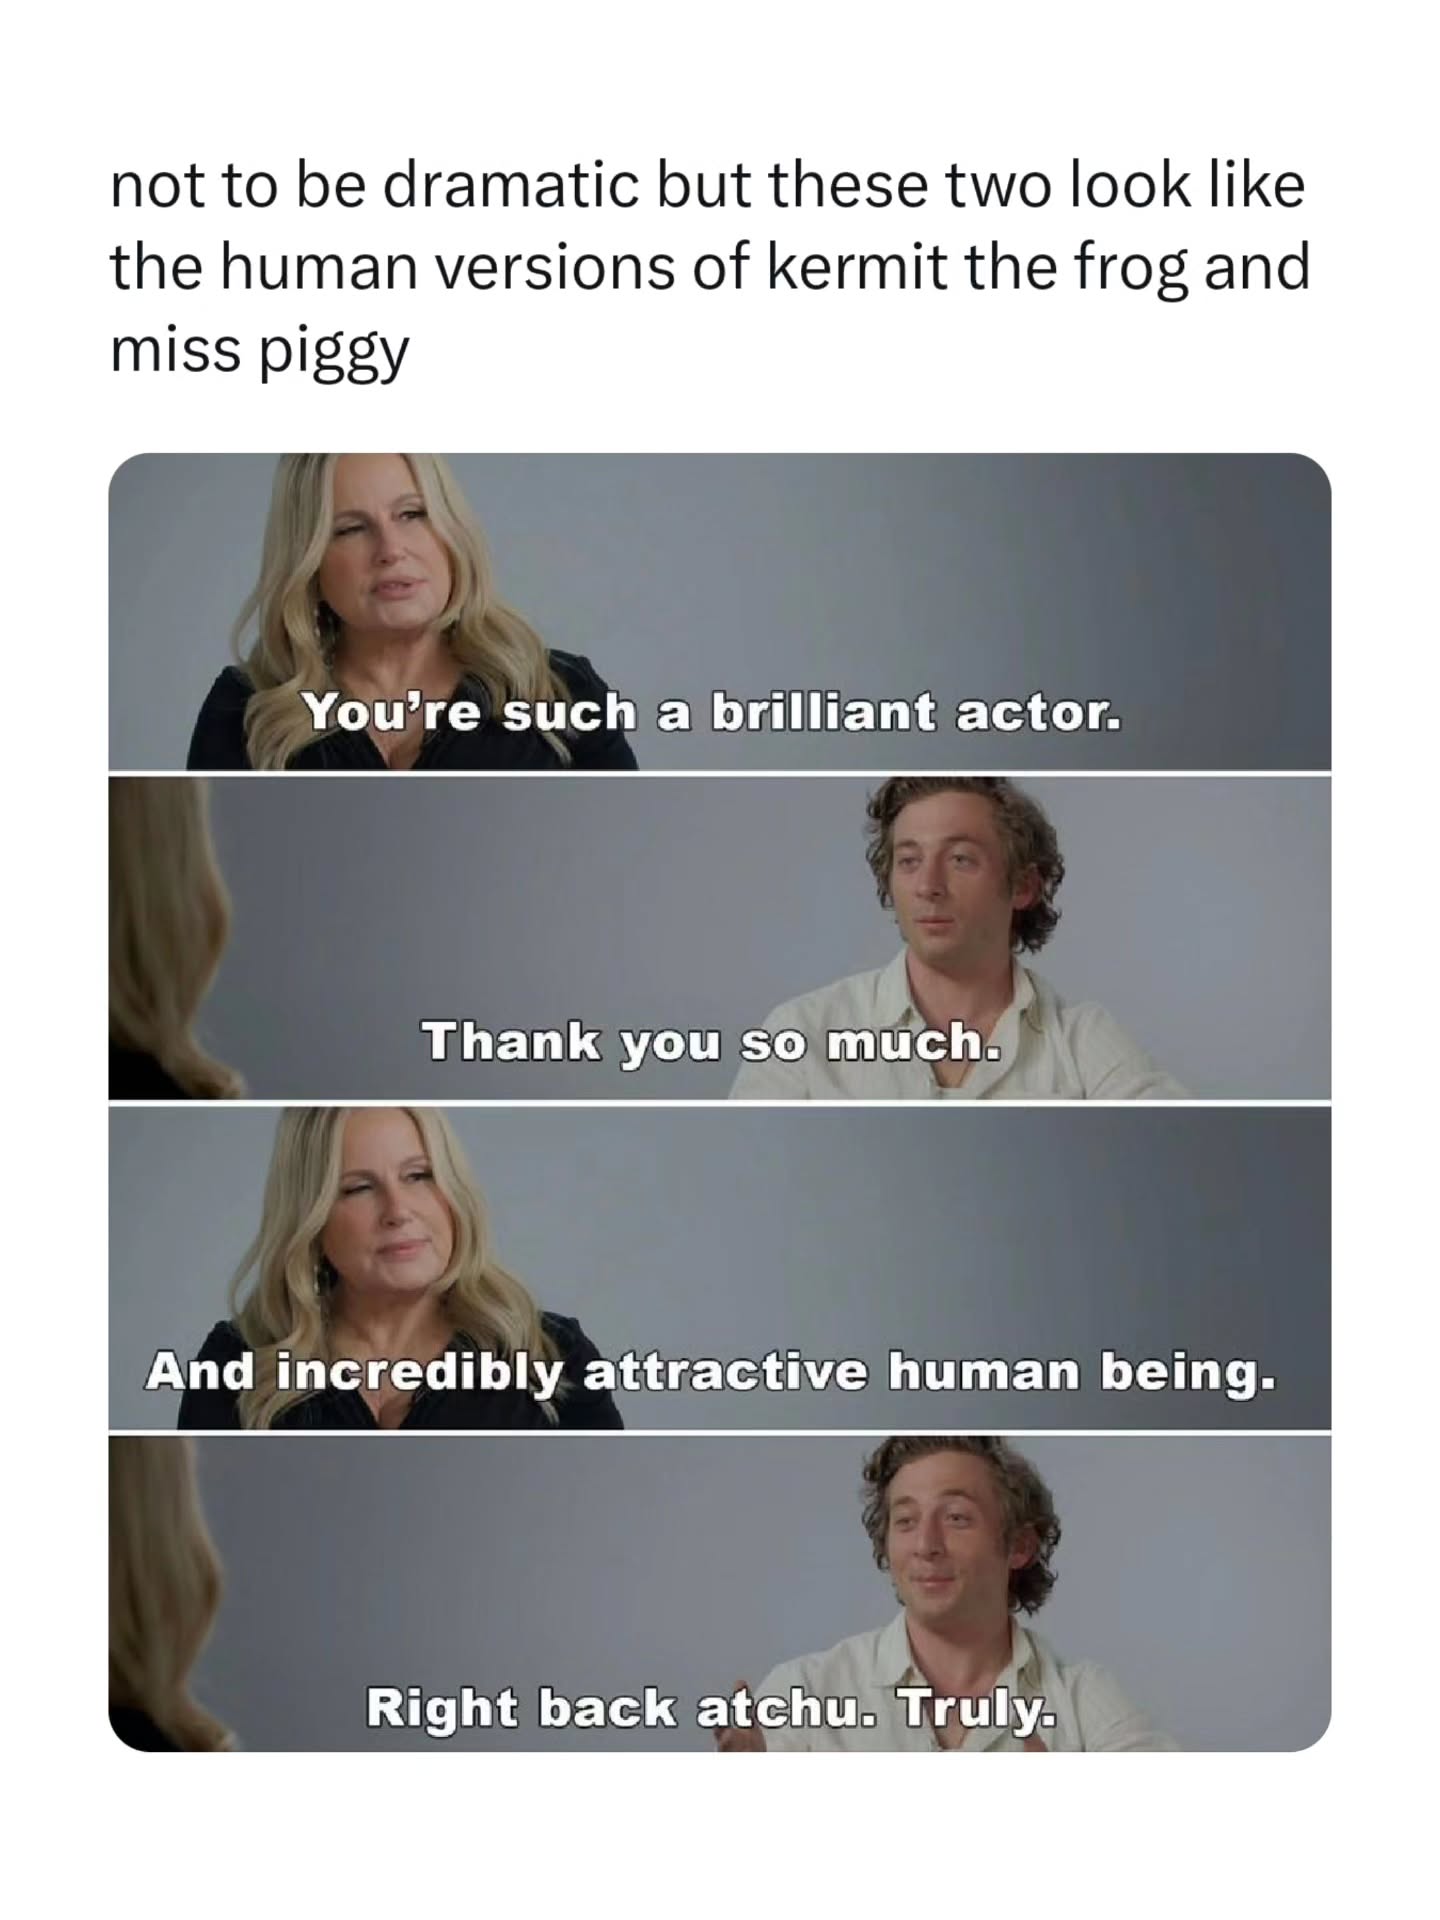Screen dimensions: 1440x1920
Task: Click the caption "Thank you so much."
Action: [711, 1043]
